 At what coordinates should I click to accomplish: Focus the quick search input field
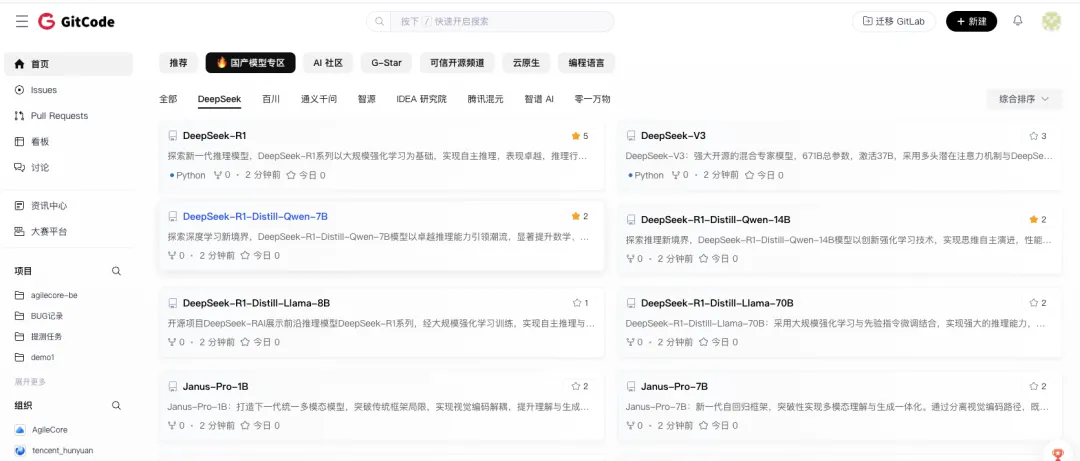503,21
